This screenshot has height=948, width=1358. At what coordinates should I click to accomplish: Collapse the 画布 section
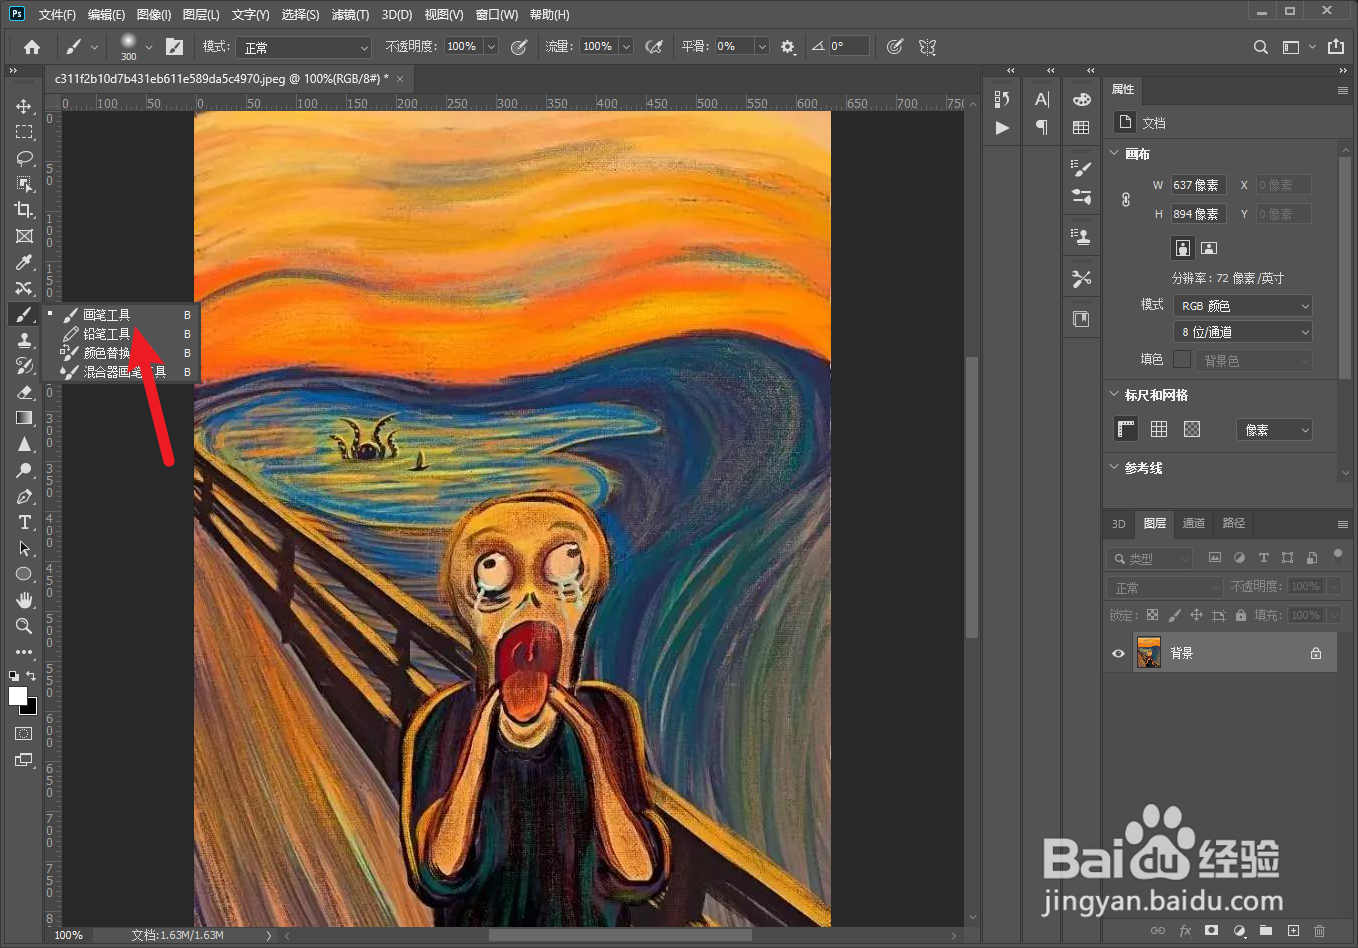1115,153
